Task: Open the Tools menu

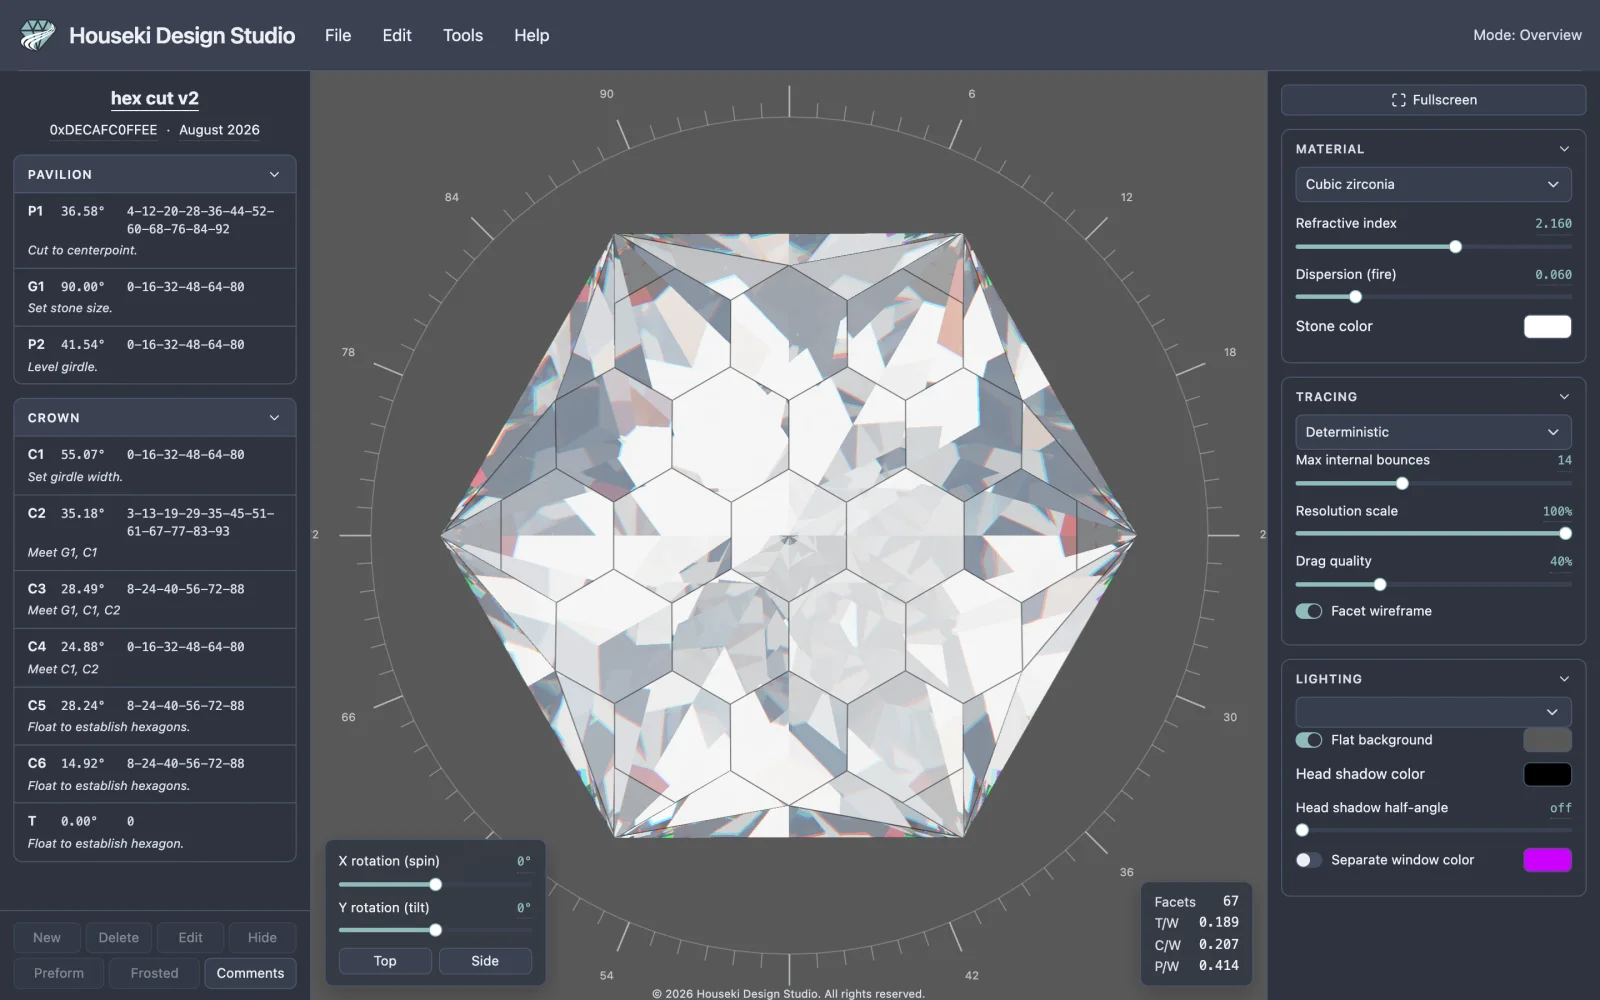Action: (463, 35)
